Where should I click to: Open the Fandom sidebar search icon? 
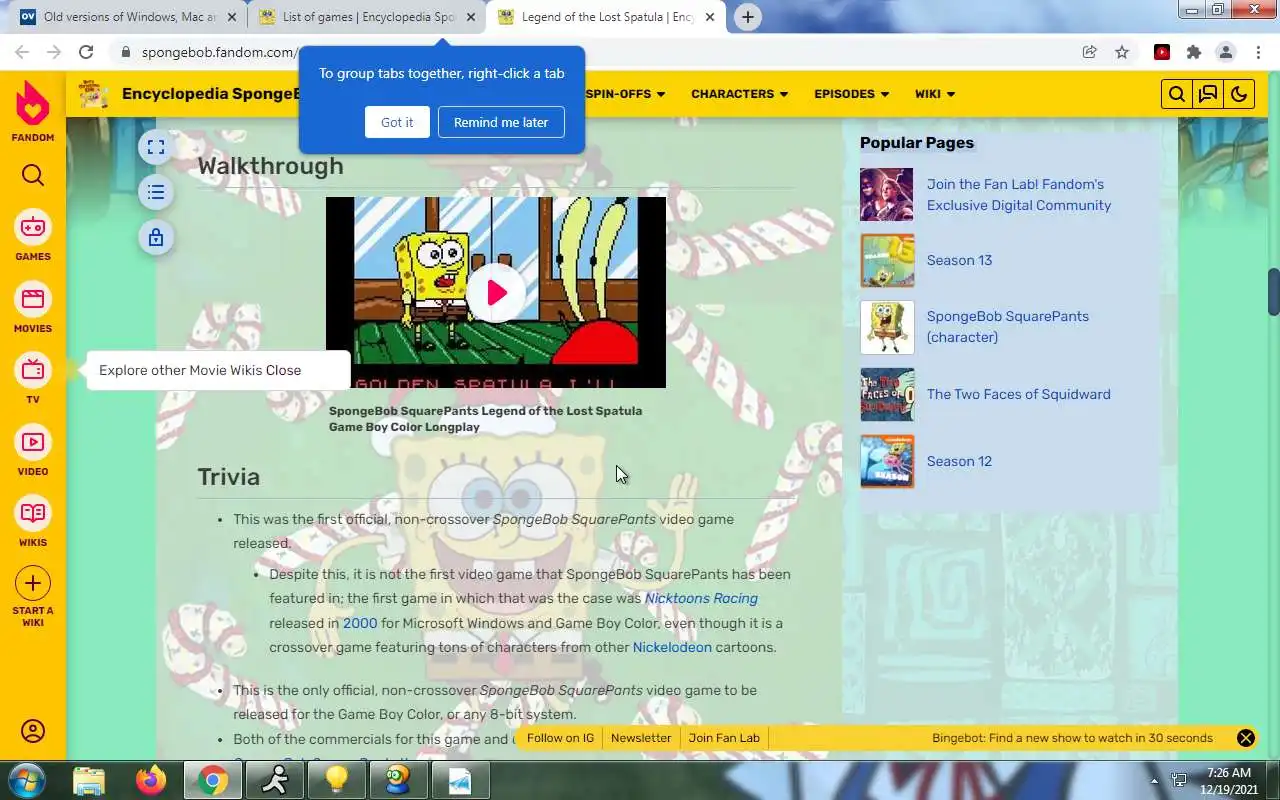(33, 176)
